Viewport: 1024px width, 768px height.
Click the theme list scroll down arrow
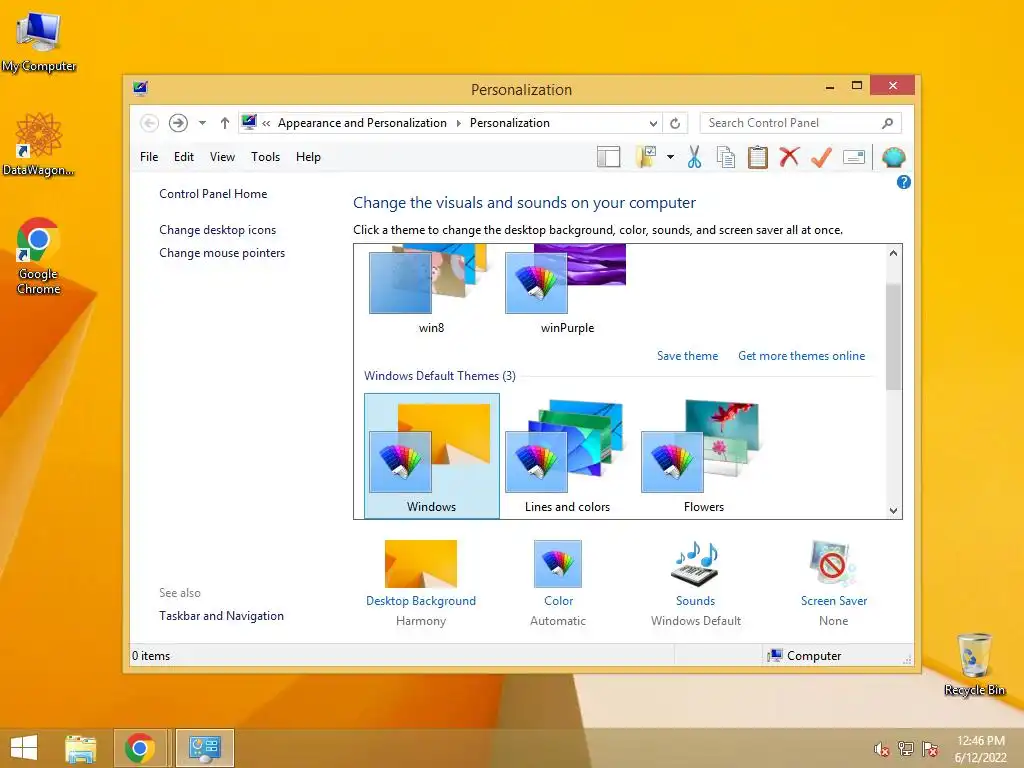click(893, 511)
